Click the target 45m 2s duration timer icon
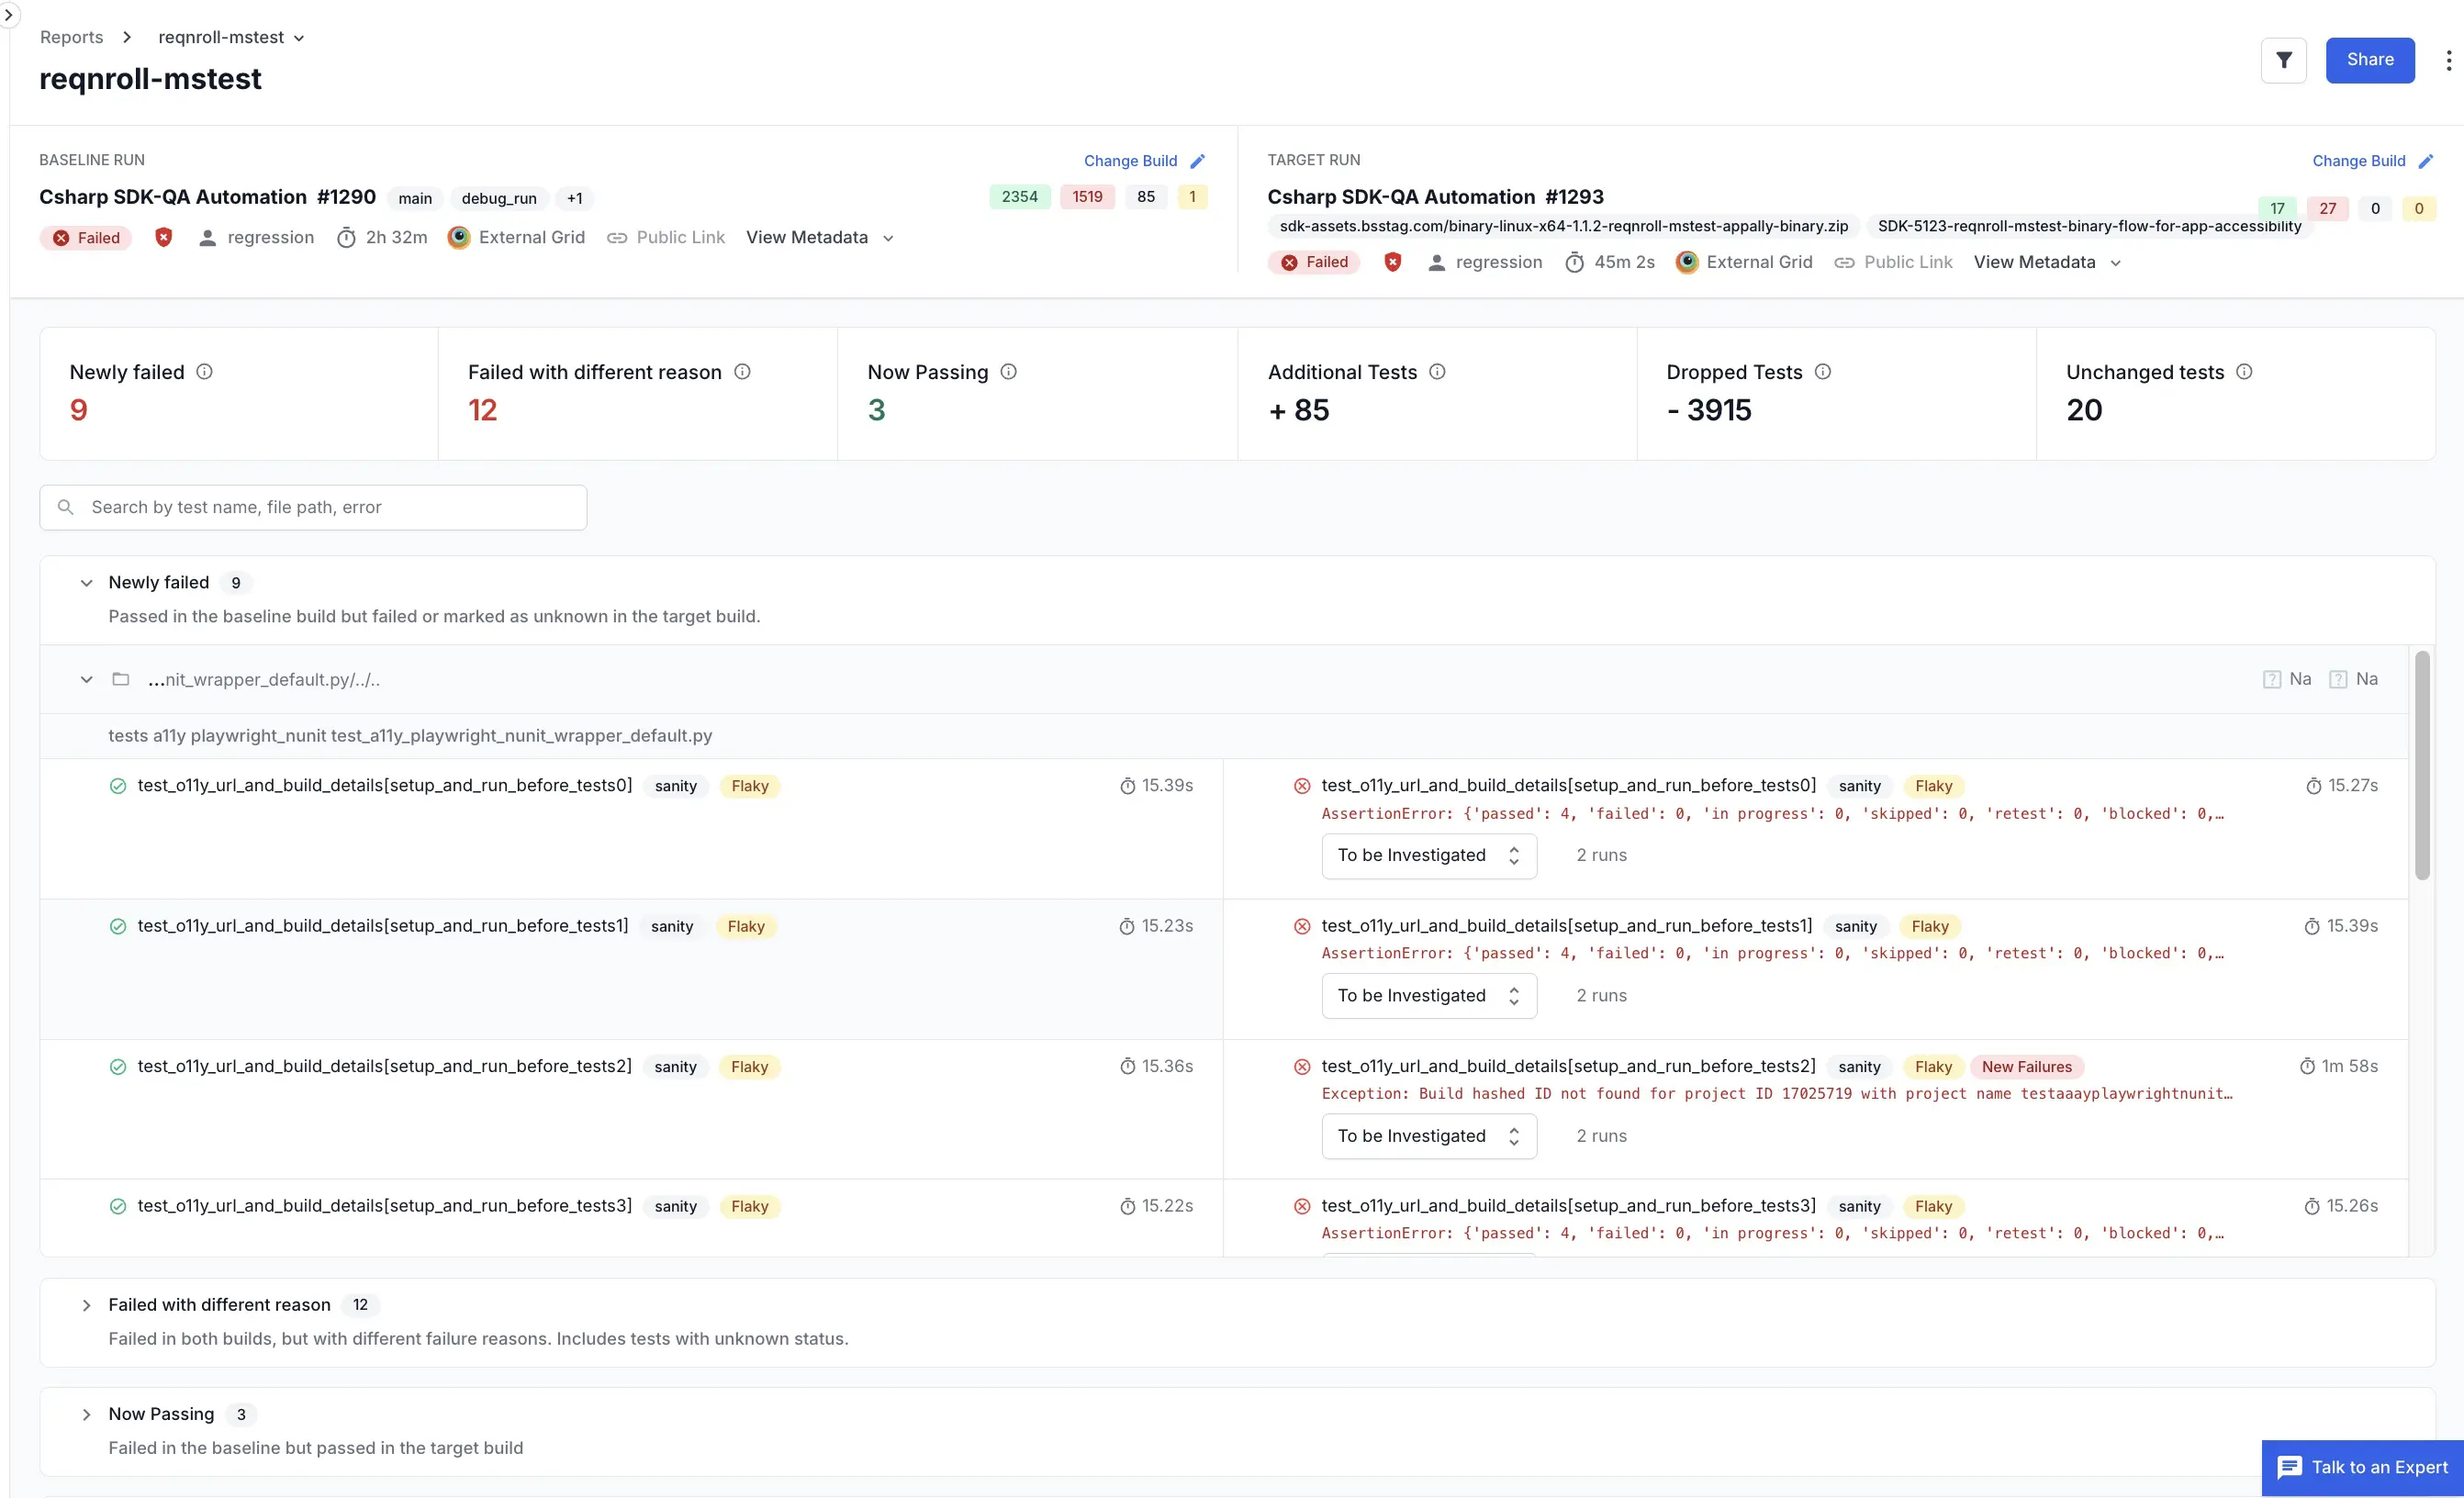This screenshot has height=1498, width=2464. tap(1574, 262)
